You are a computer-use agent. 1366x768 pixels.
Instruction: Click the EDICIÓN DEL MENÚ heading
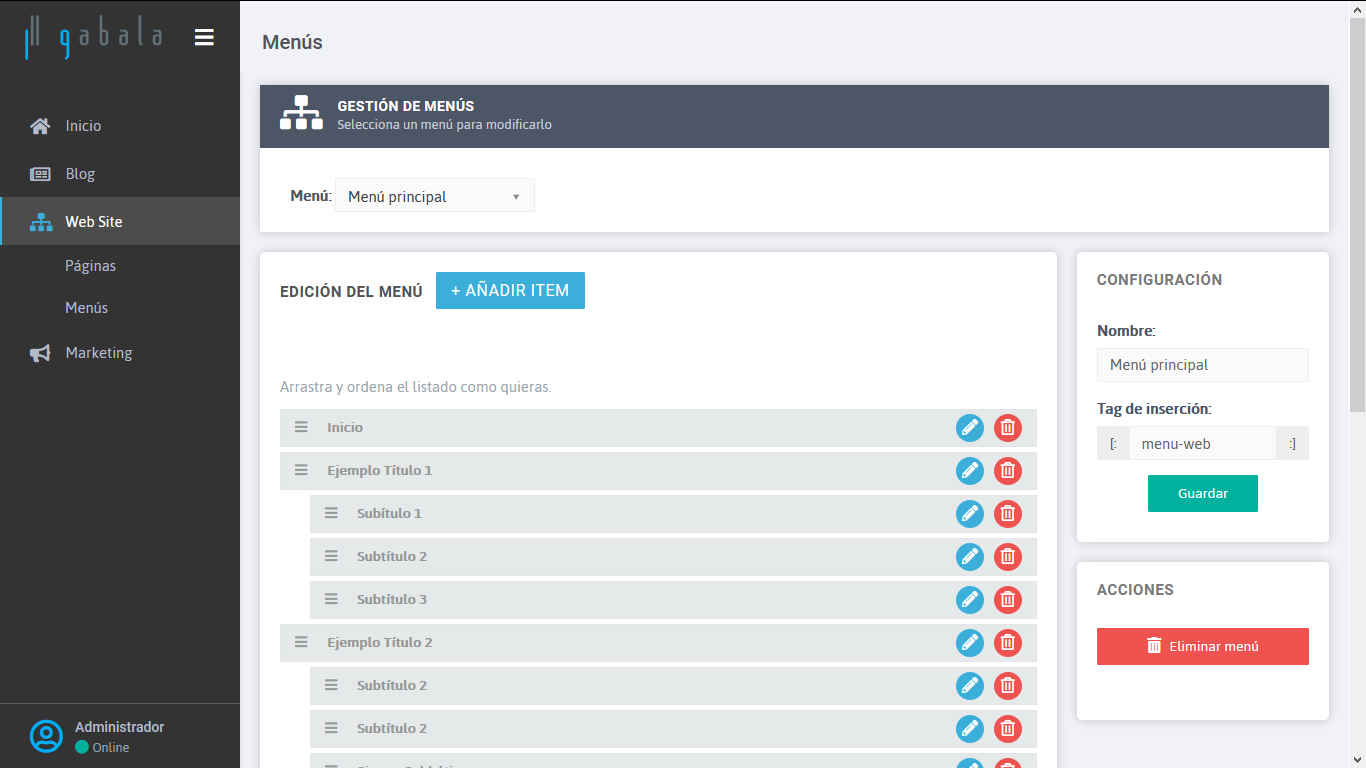point(351,292)
